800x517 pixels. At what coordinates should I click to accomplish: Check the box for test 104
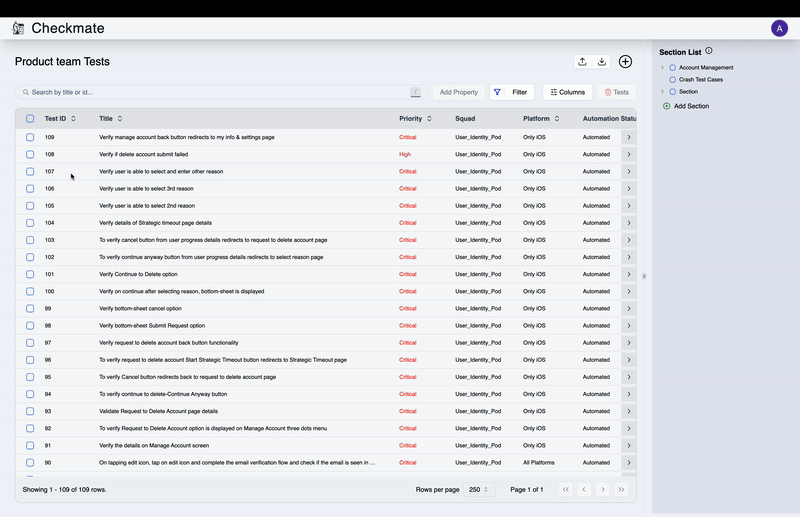(x=30, y=223)
